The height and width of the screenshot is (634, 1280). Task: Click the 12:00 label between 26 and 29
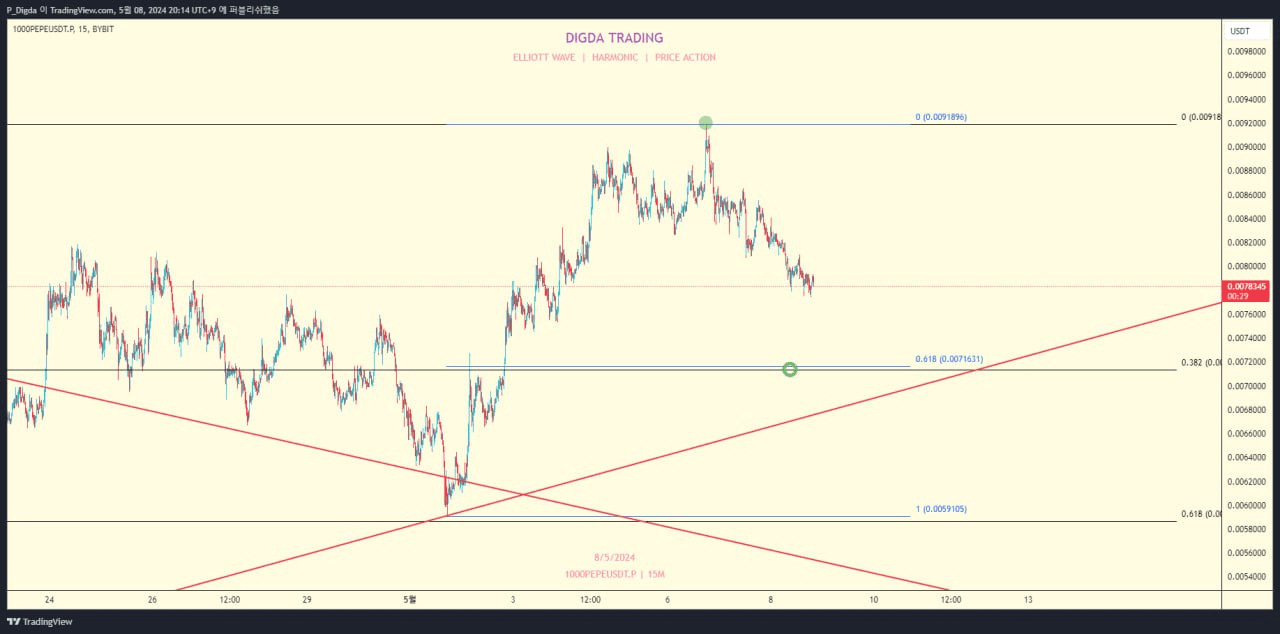229,600
